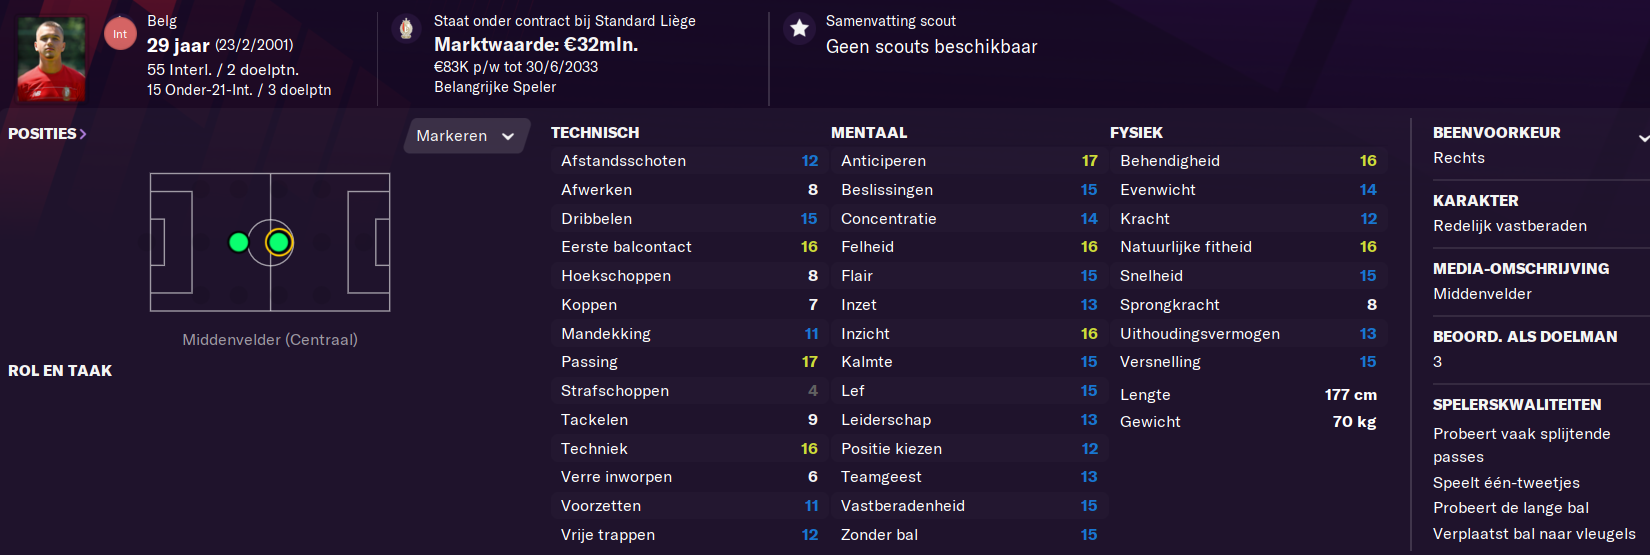Click the player portrait photo
The height and width of the screenshot is (555, 1650).
click(x=51, y=59)
